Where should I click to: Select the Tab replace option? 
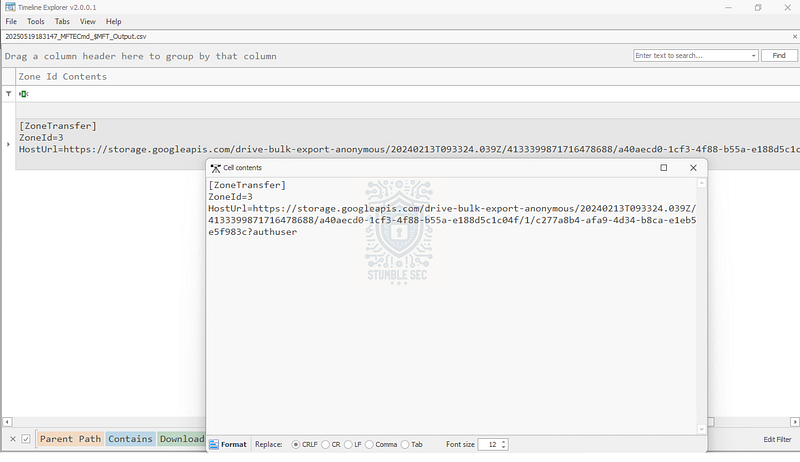(412, 445)
